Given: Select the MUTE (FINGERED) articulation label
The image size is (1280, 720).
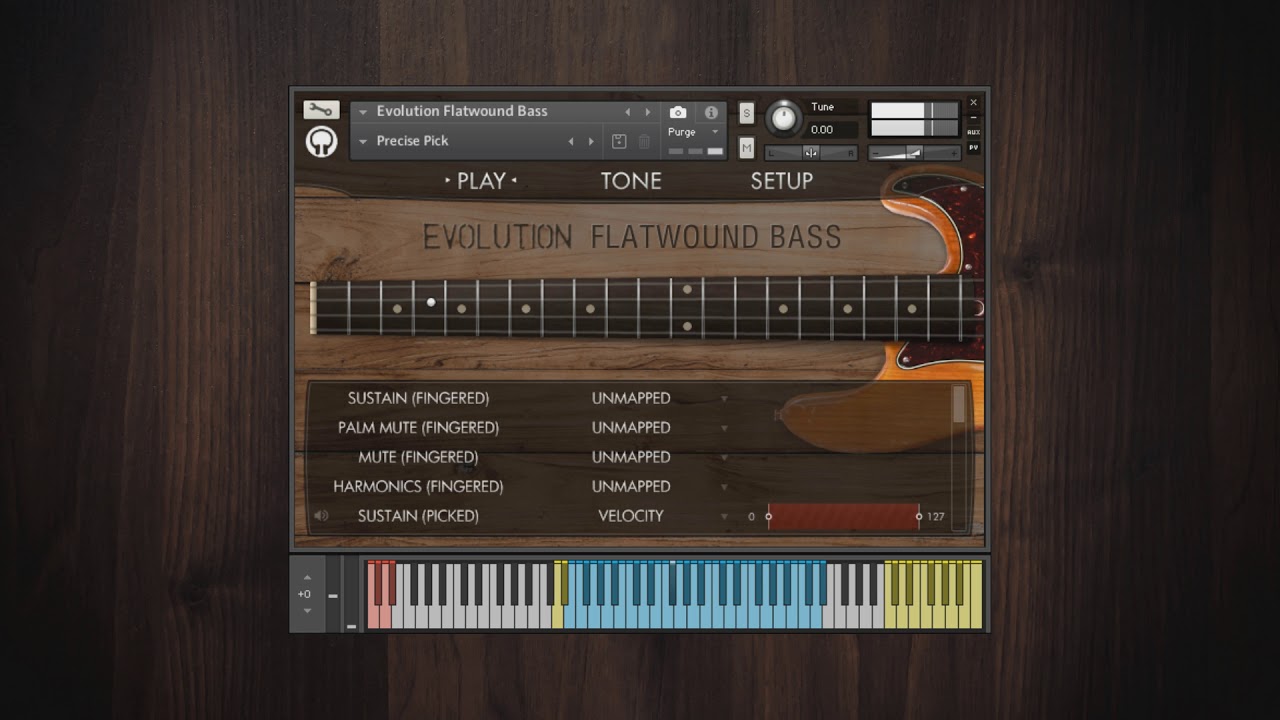Looking at the screenshot, I should (418, 457).
